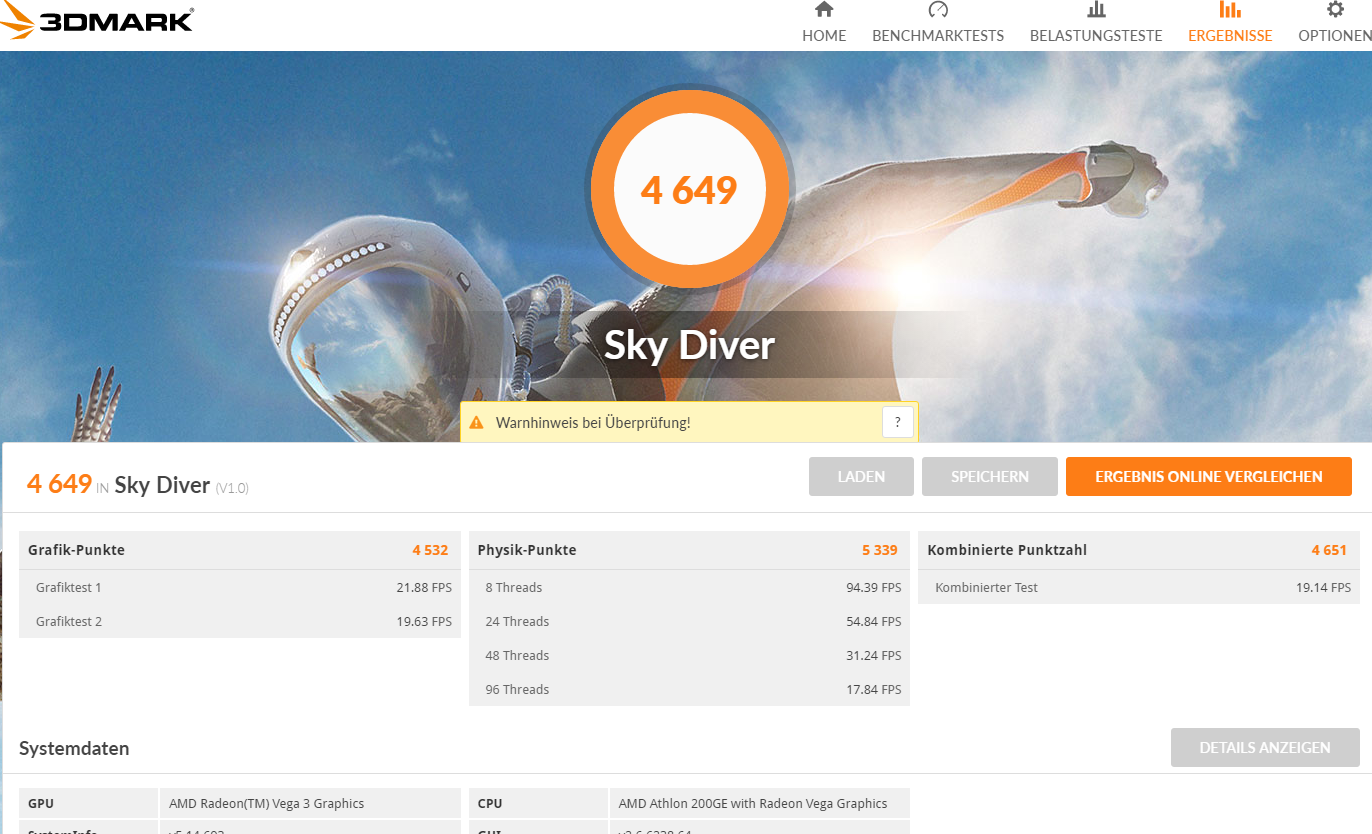
Task: Click the Physik score 5 339
Action: pyautogui.click(x=880, y=550)
